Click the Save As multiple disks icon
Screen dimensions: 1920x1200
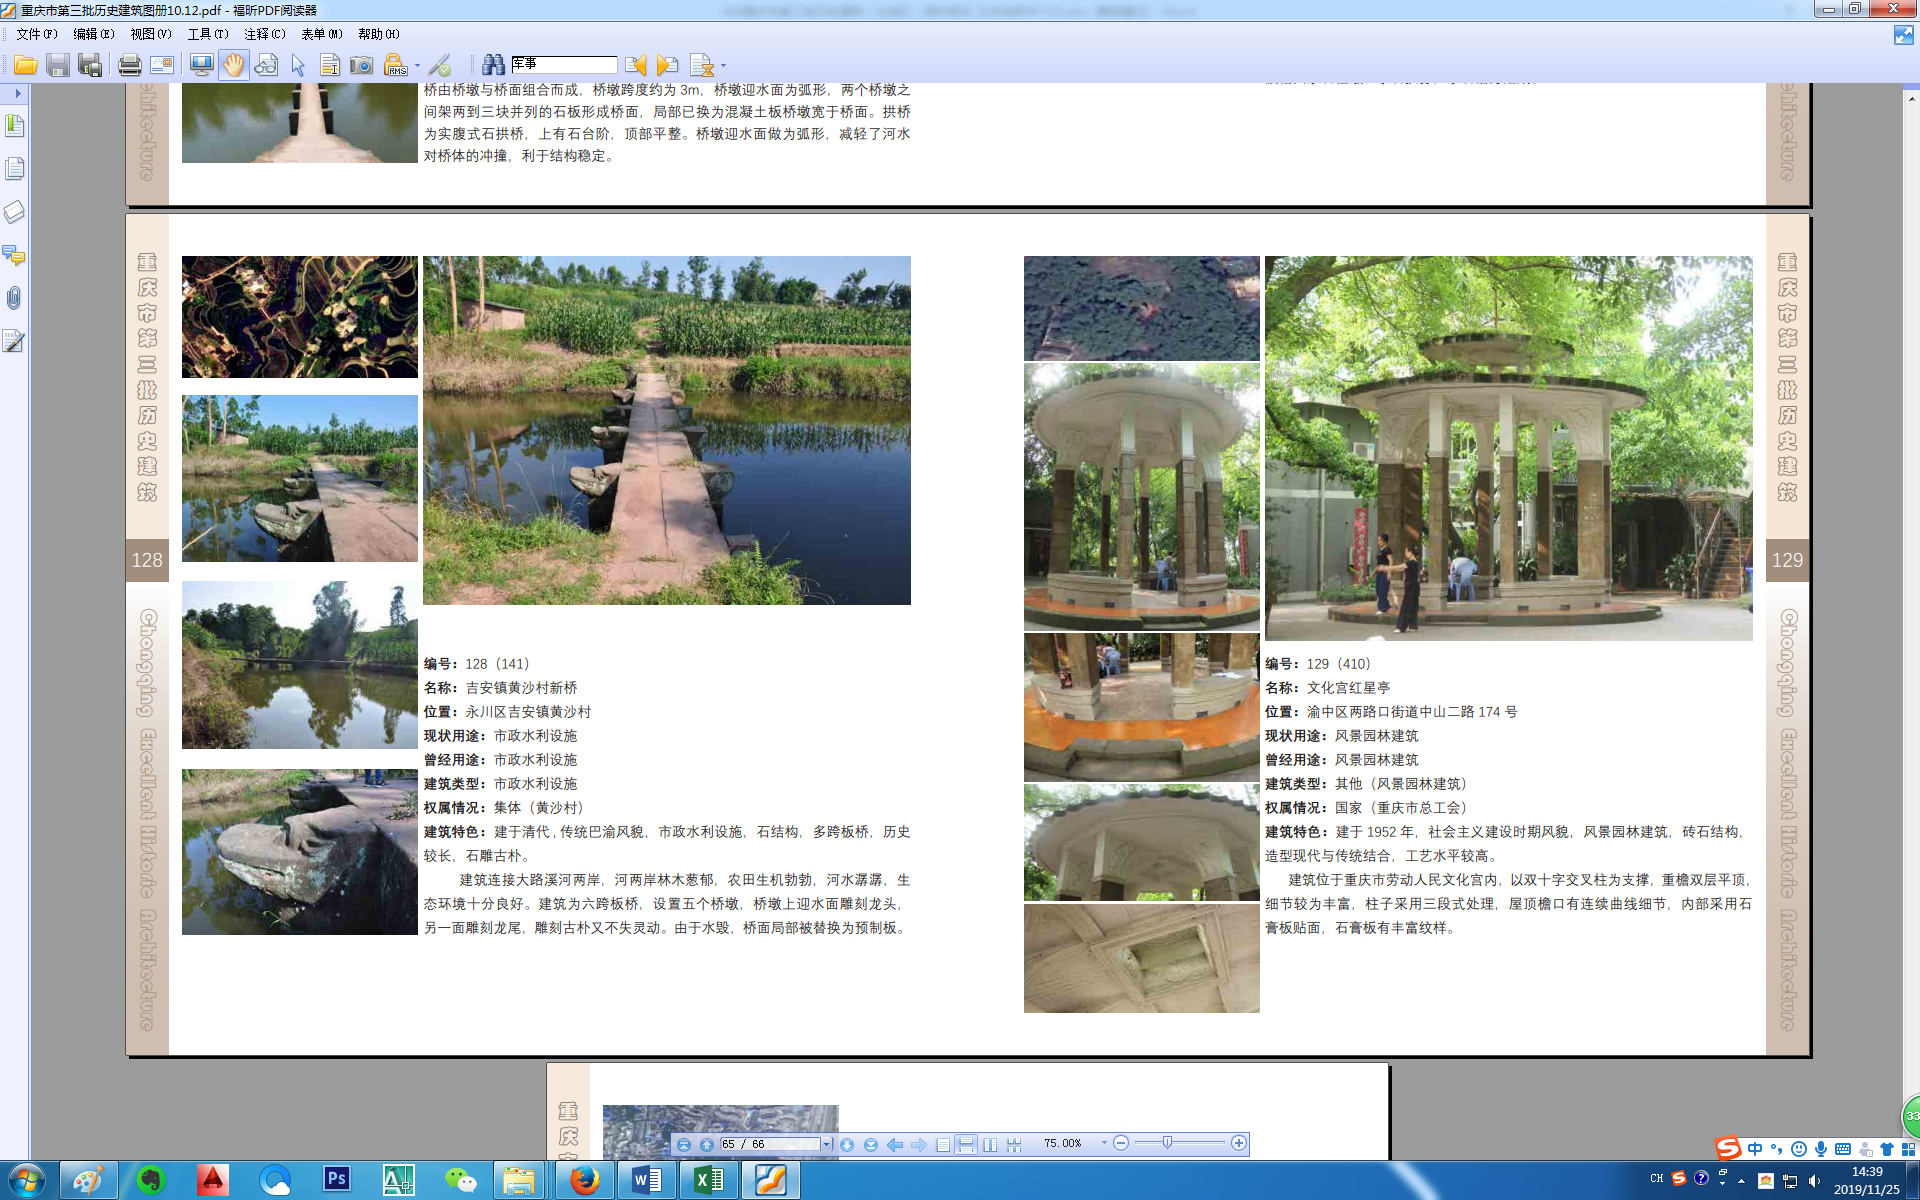click(90, 65)
